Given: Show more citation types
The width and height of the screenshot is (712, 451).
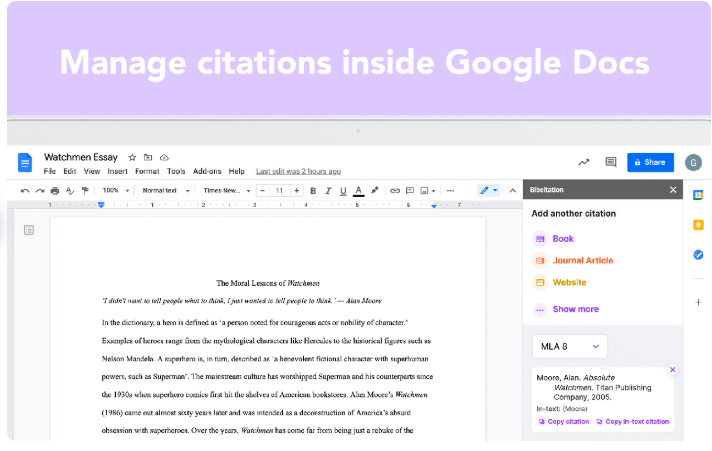Looking at the screenshot, I should tap(566, 309).
